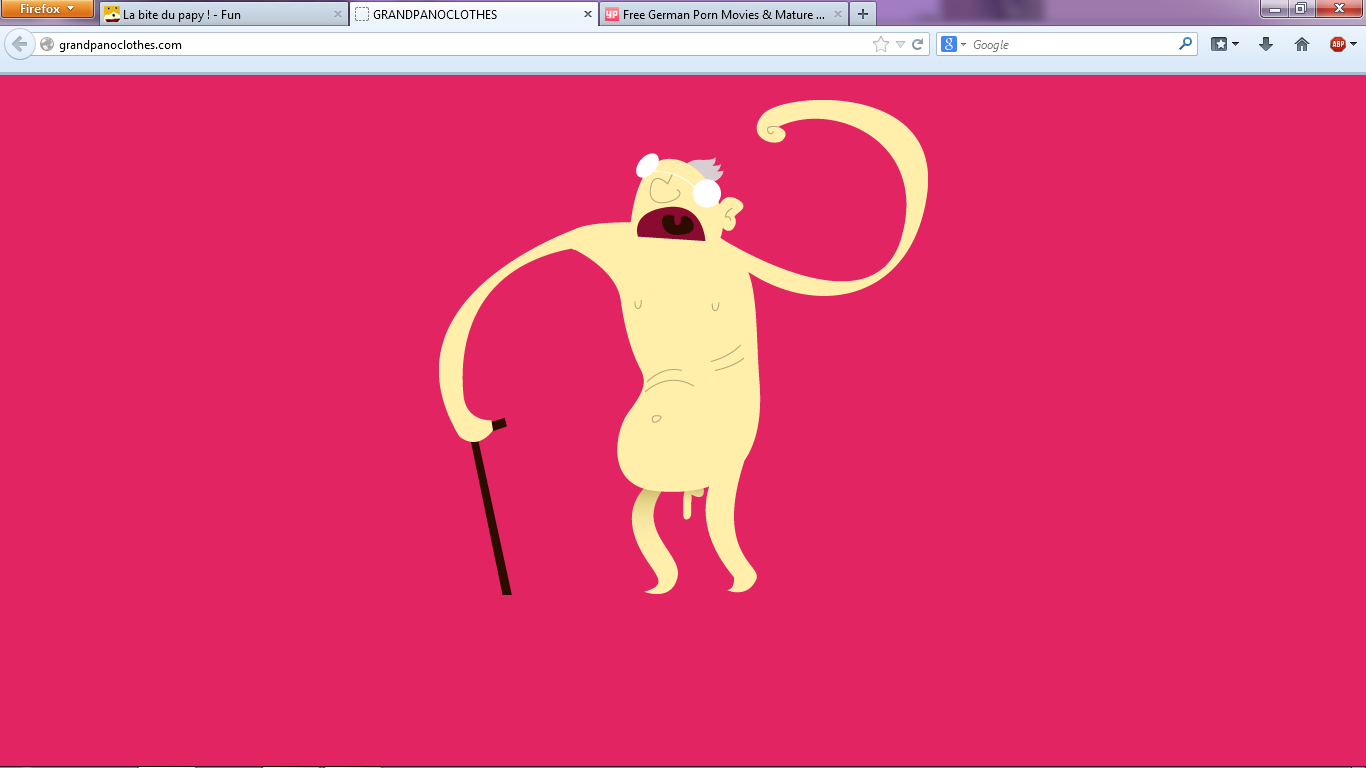
Task: Click the globe site identity icon
Action: [47, 44]
